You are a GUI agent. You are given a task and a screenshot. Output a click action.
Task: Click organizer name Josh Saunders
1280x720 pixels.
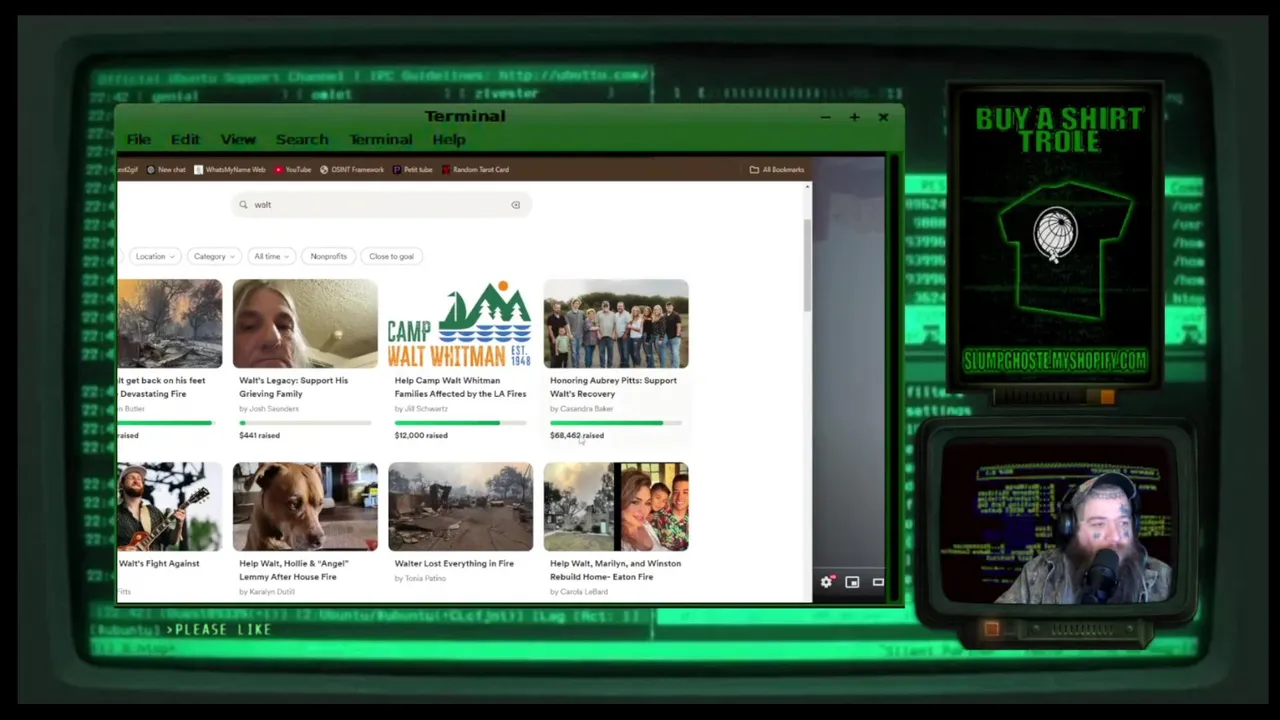[x=273, y=409]
